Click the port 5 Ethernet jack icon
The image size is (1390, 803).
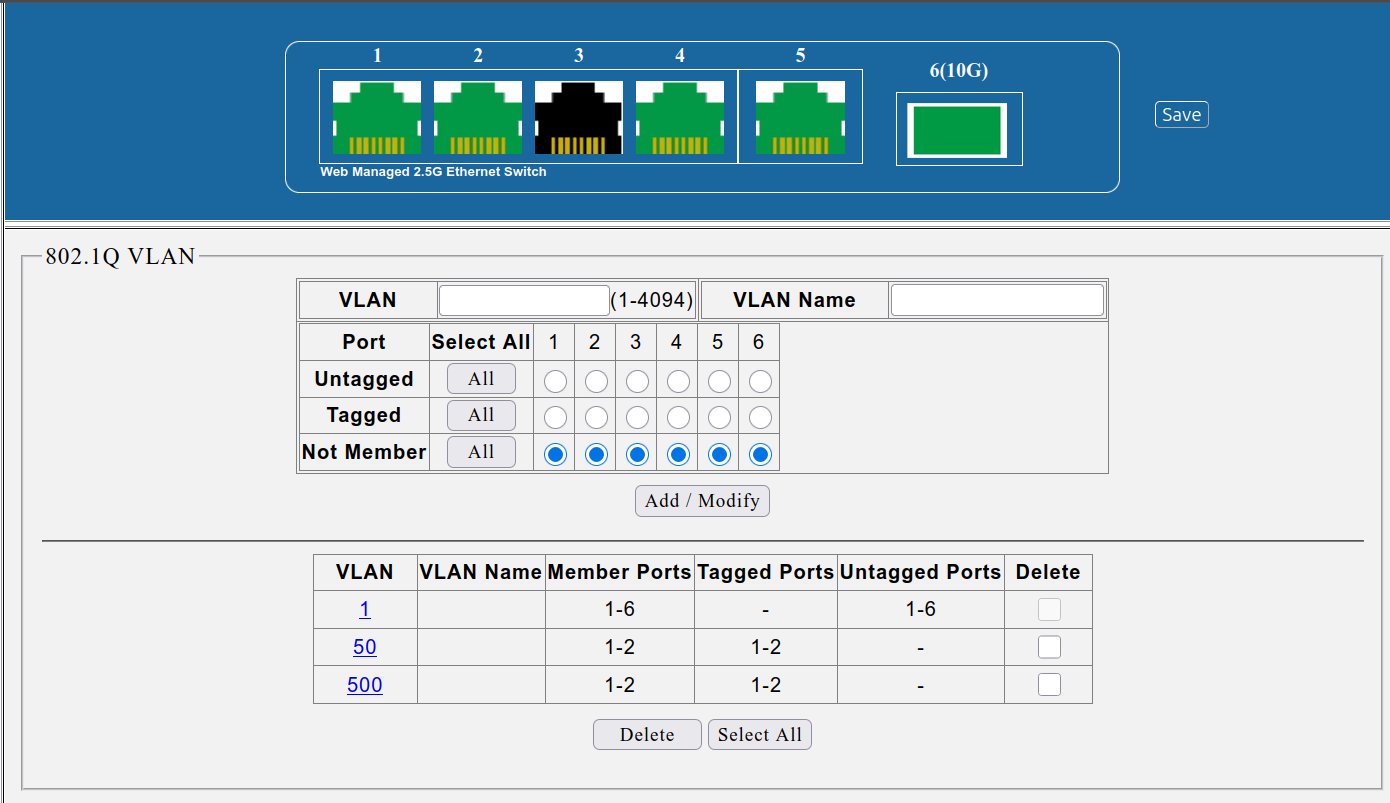(x=800, y=118)
